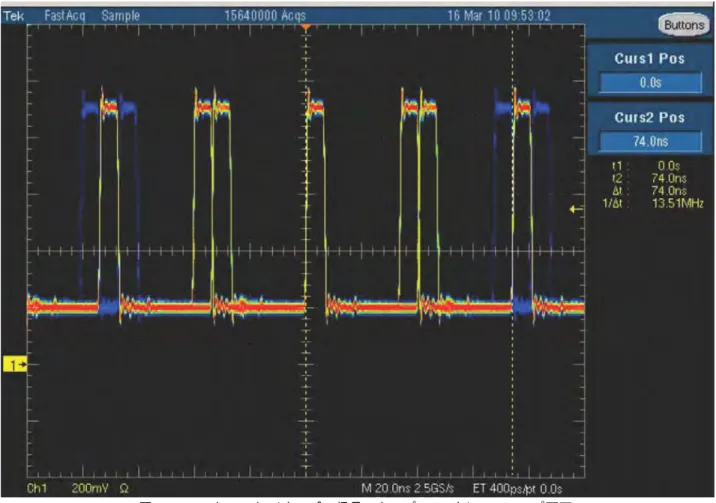
Task: Click the 1/Δt 13.51MHz readout
Action: [x=653, y=204]
